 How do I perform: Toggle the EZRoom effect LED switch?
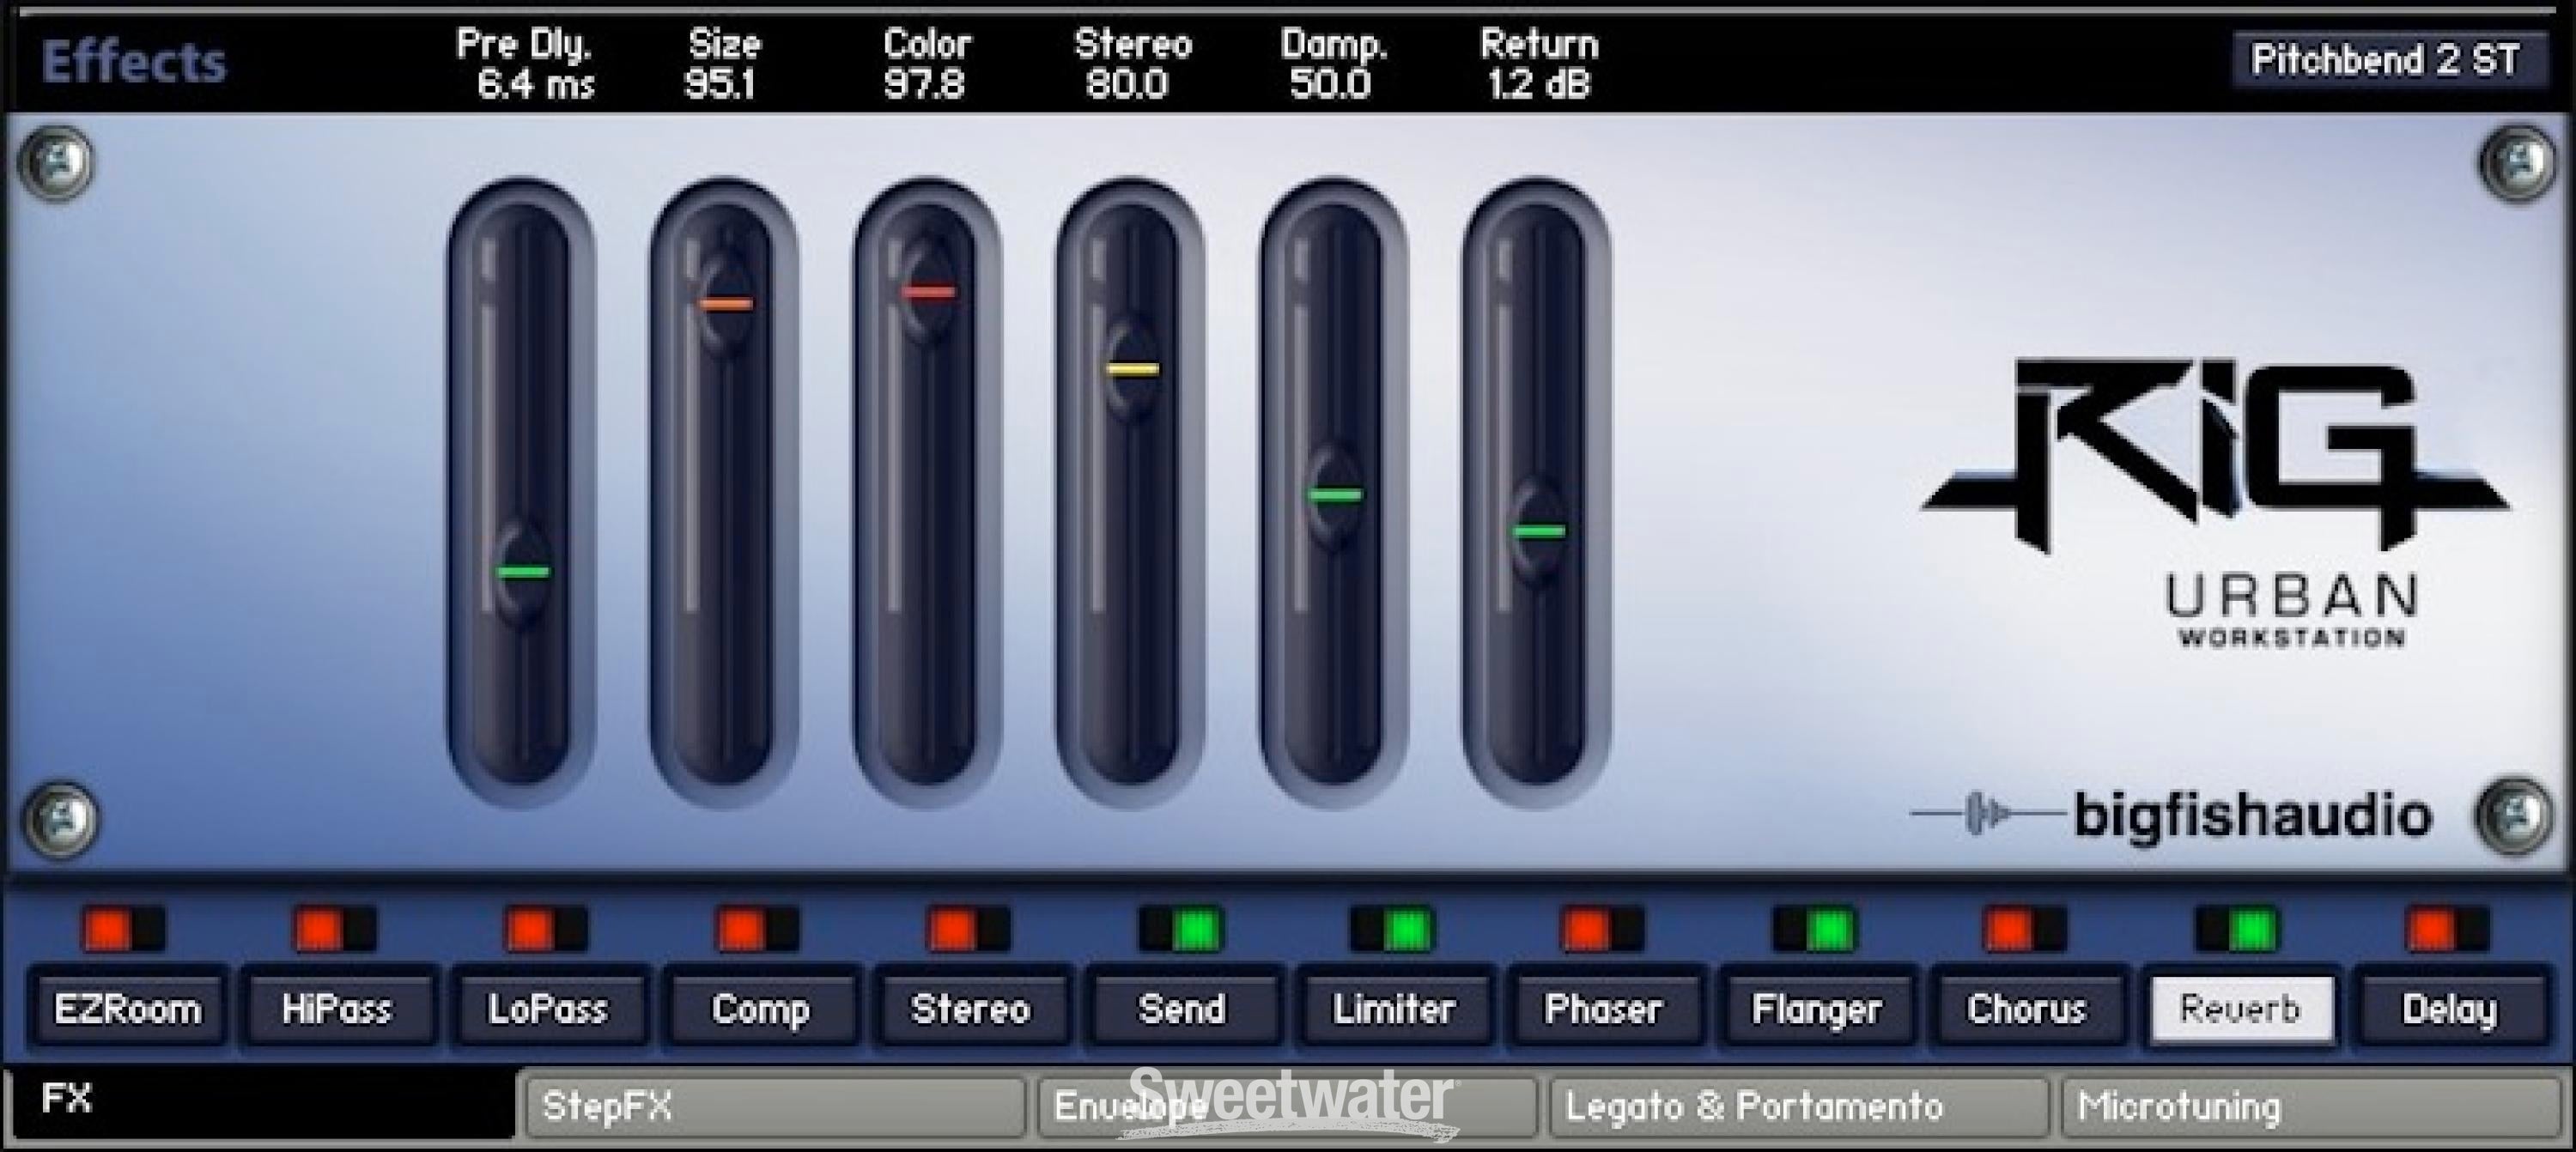(x=124, y=929)
